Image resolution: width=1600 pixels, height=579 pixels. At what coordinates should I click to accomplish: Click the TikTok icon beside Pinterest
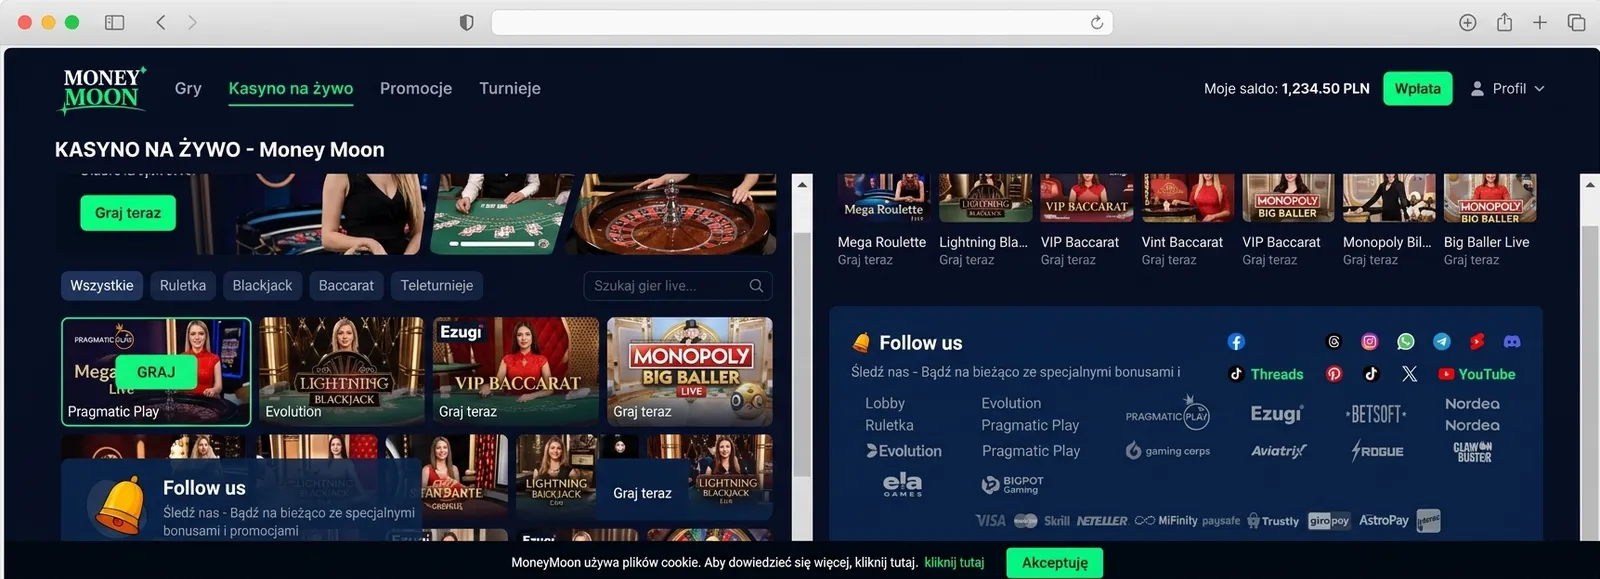click(1371, 374)
